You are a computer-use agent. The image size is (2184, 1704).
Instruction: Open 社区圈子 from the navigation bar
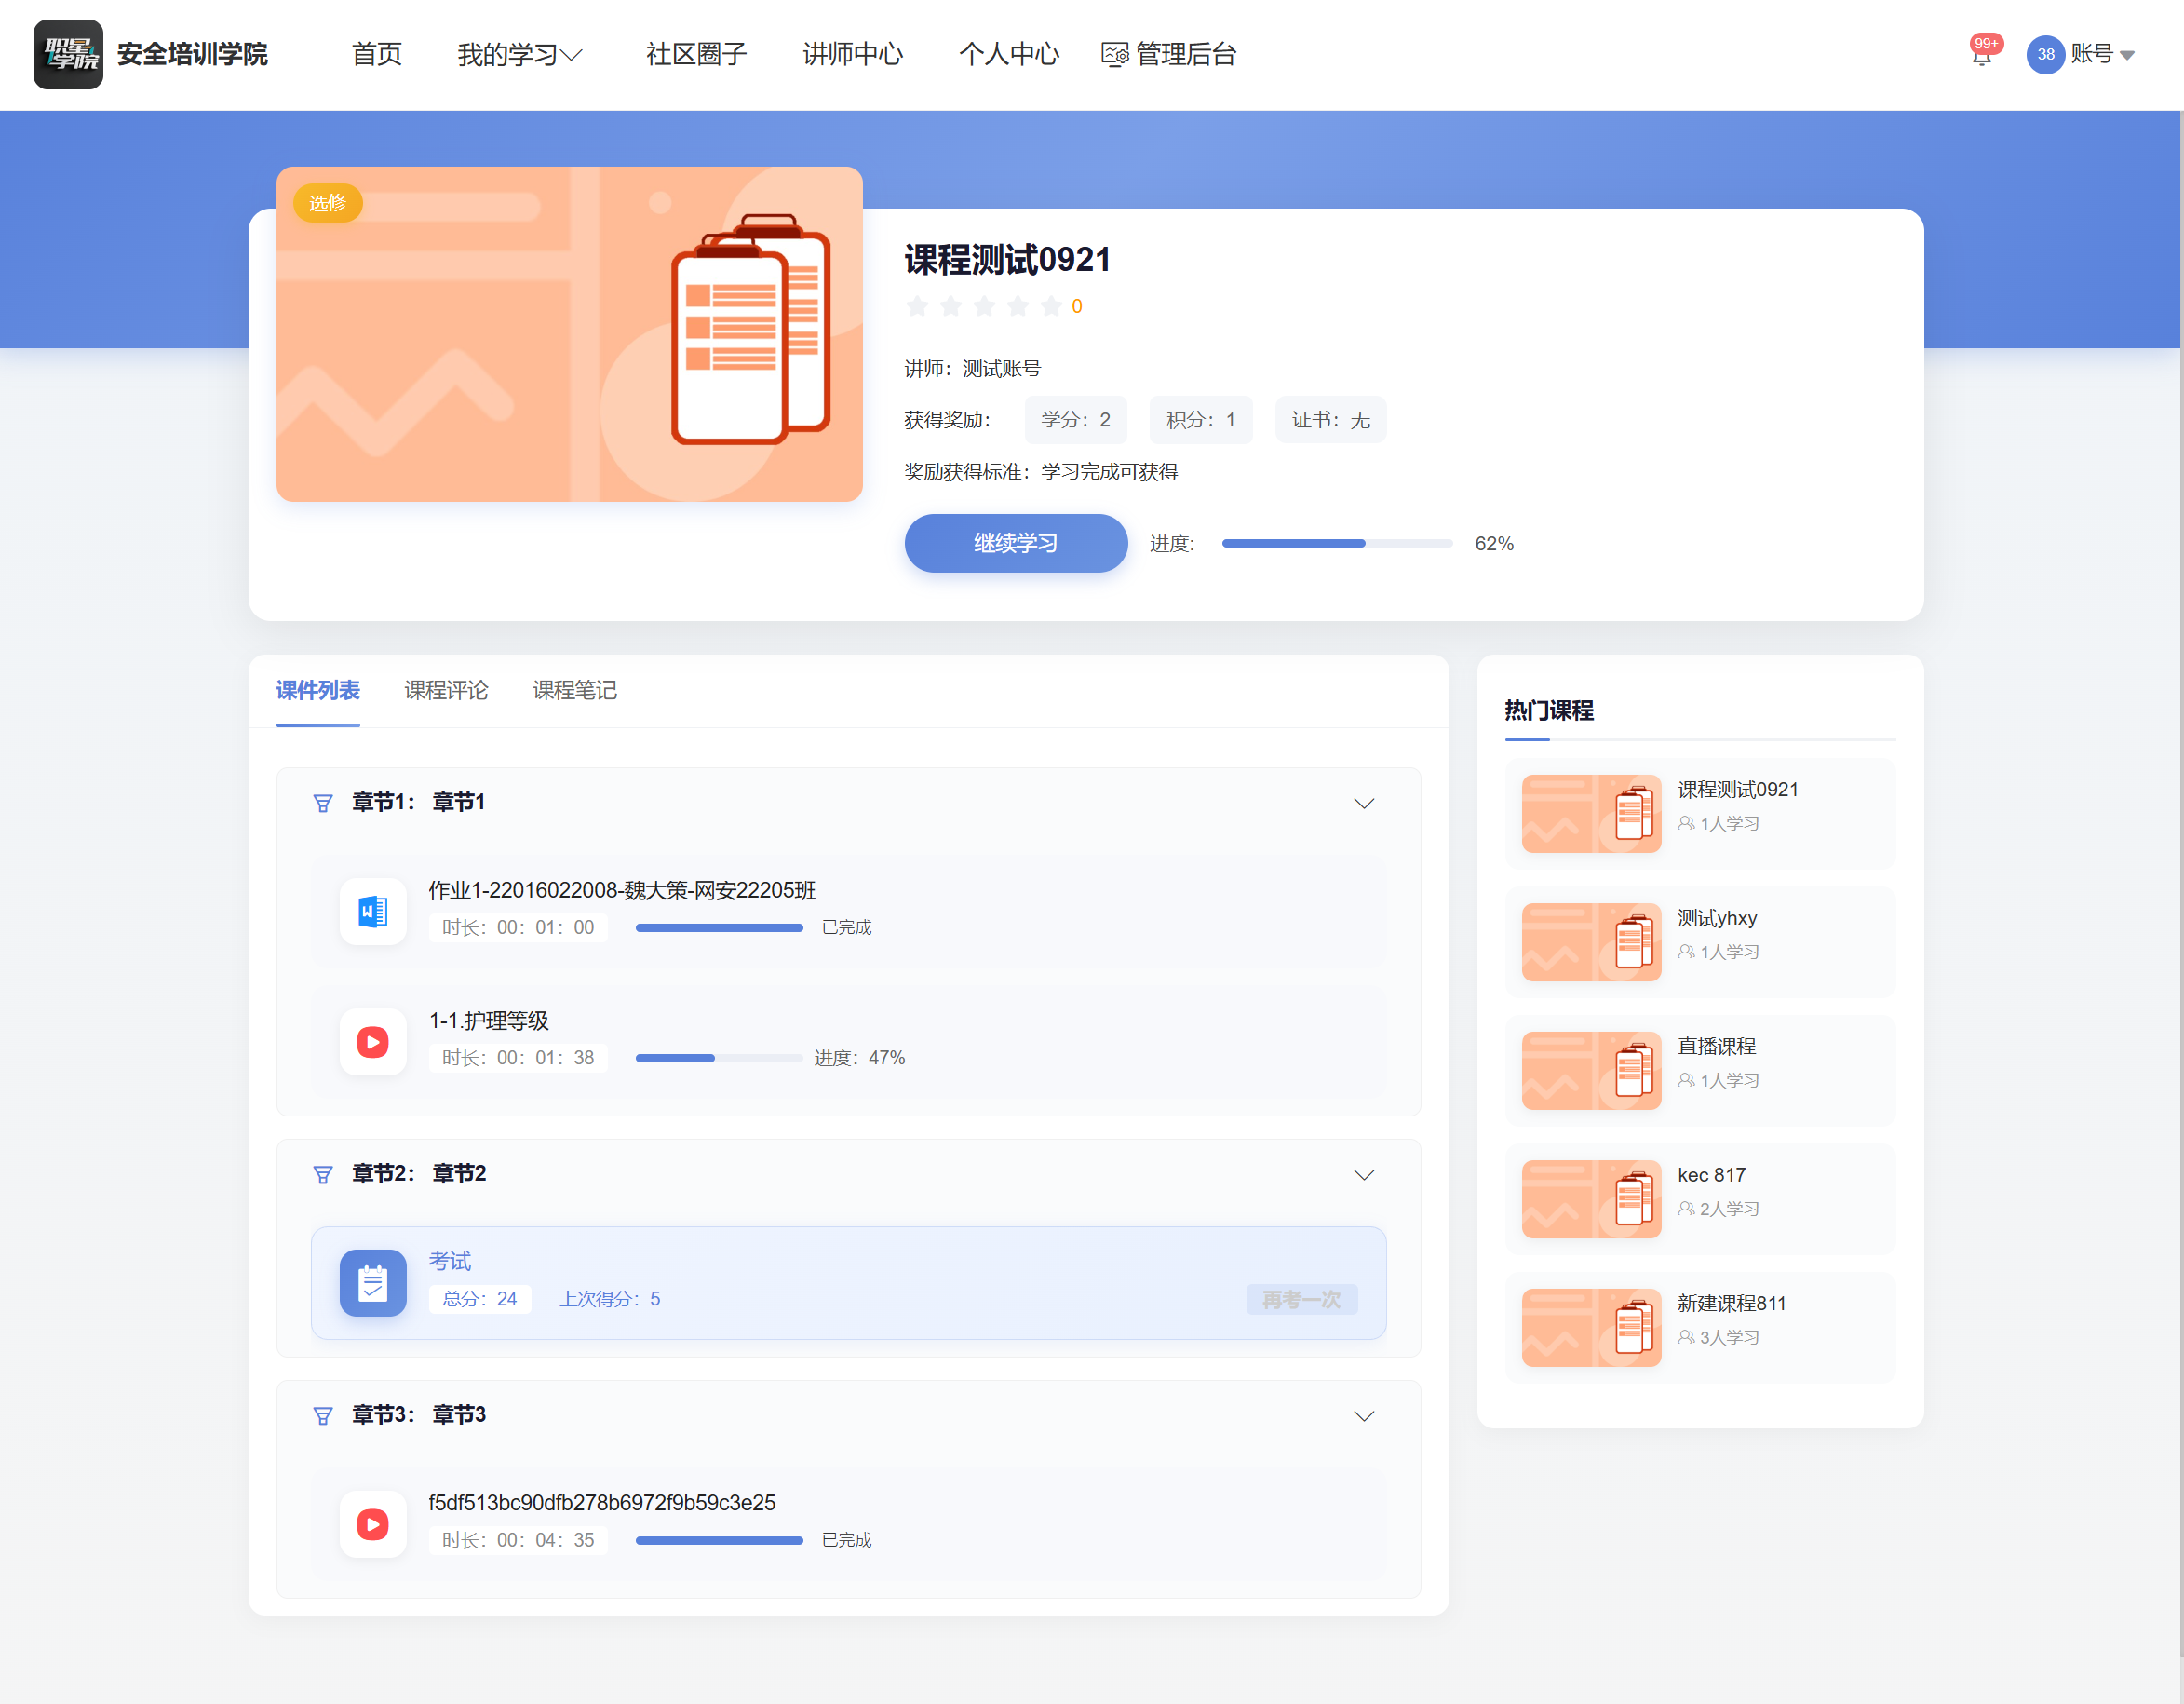pos(696,54)
